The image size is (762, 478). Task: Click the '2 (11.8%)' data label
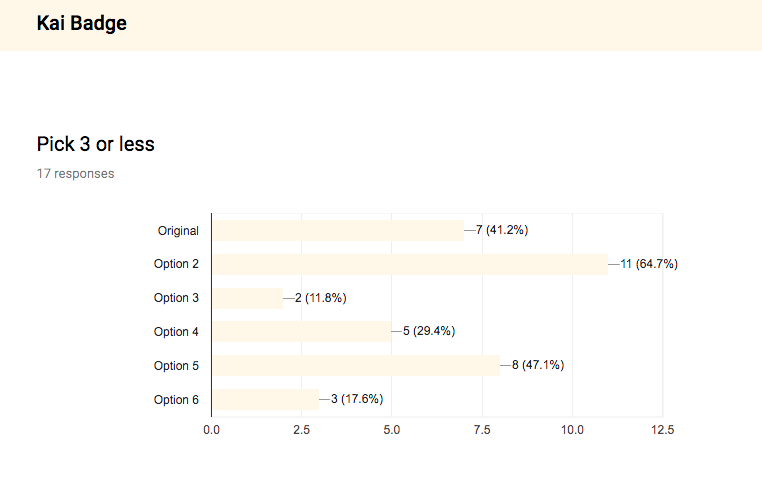[321, 298]
